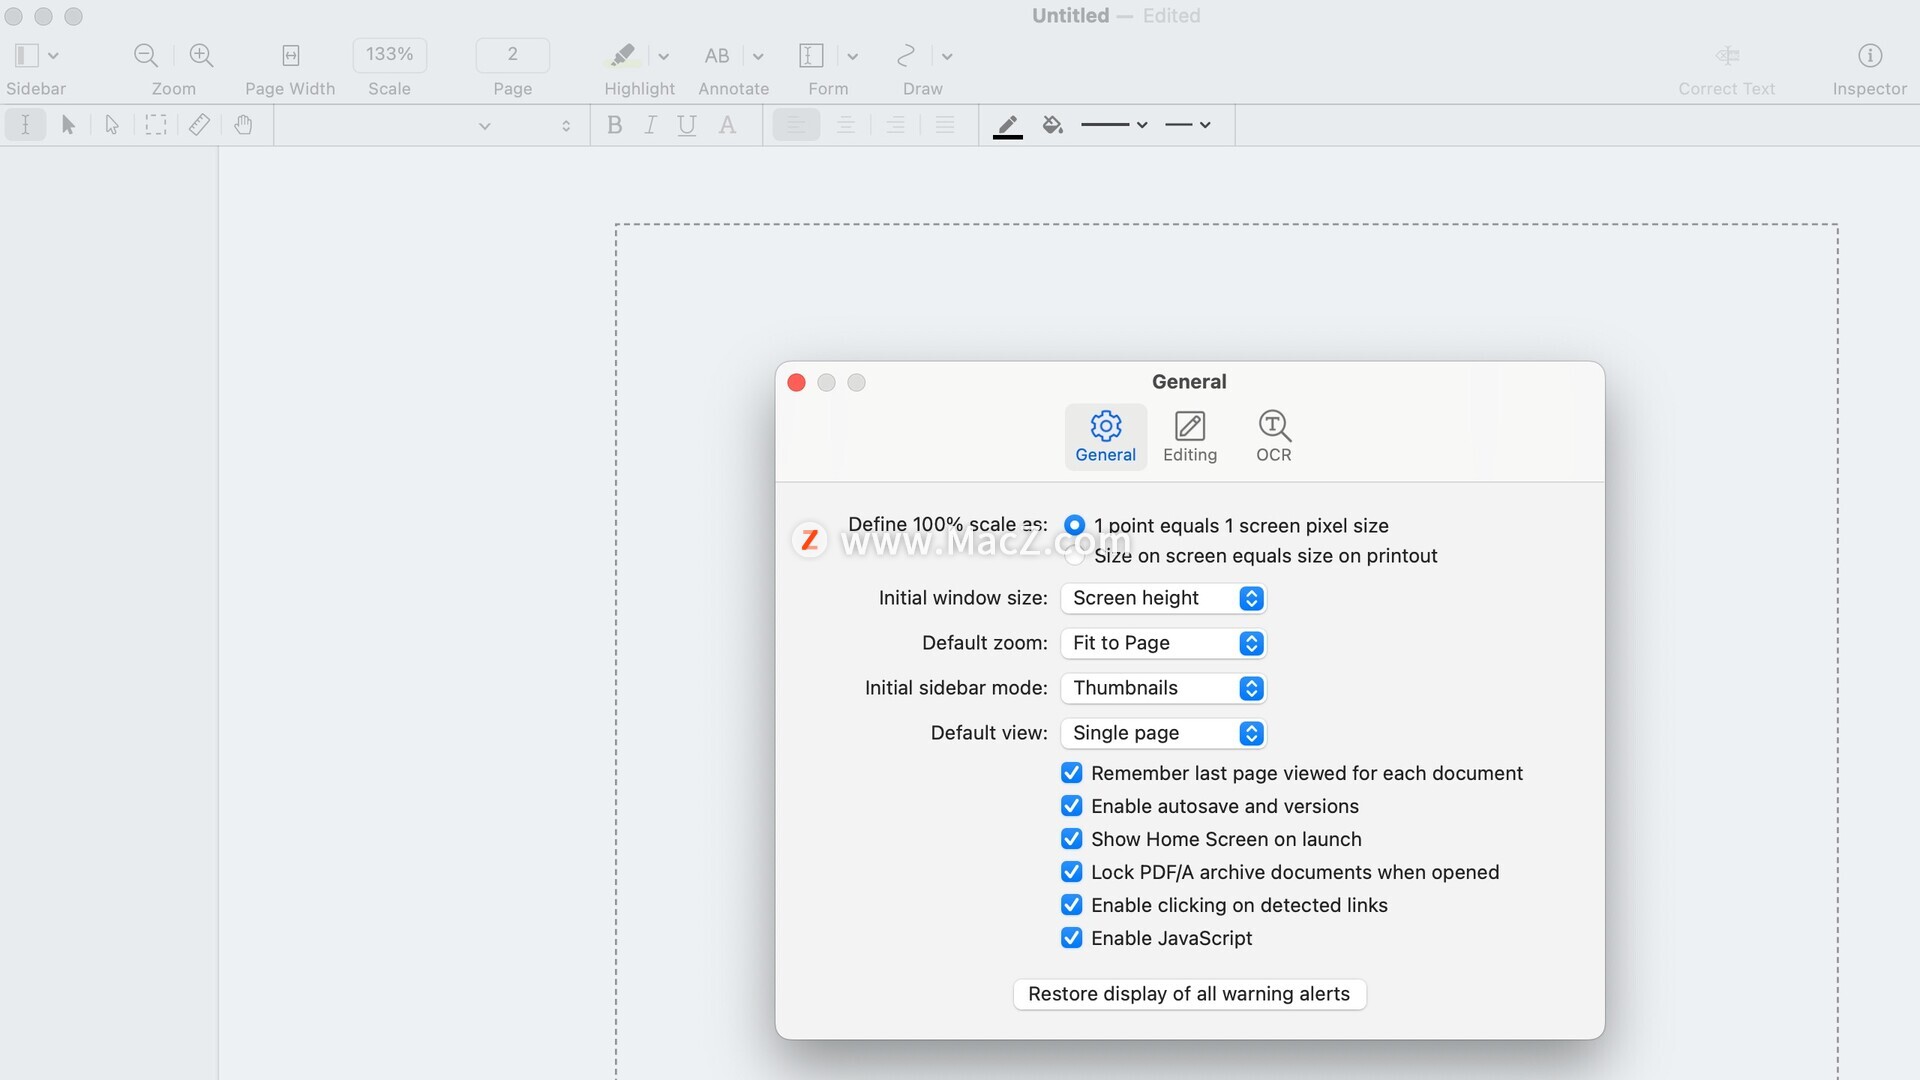Switch to the OCR preferences tab
Image resolution: width=1920 pixels, height=1080 pixels.
(x=1274, y=436)
